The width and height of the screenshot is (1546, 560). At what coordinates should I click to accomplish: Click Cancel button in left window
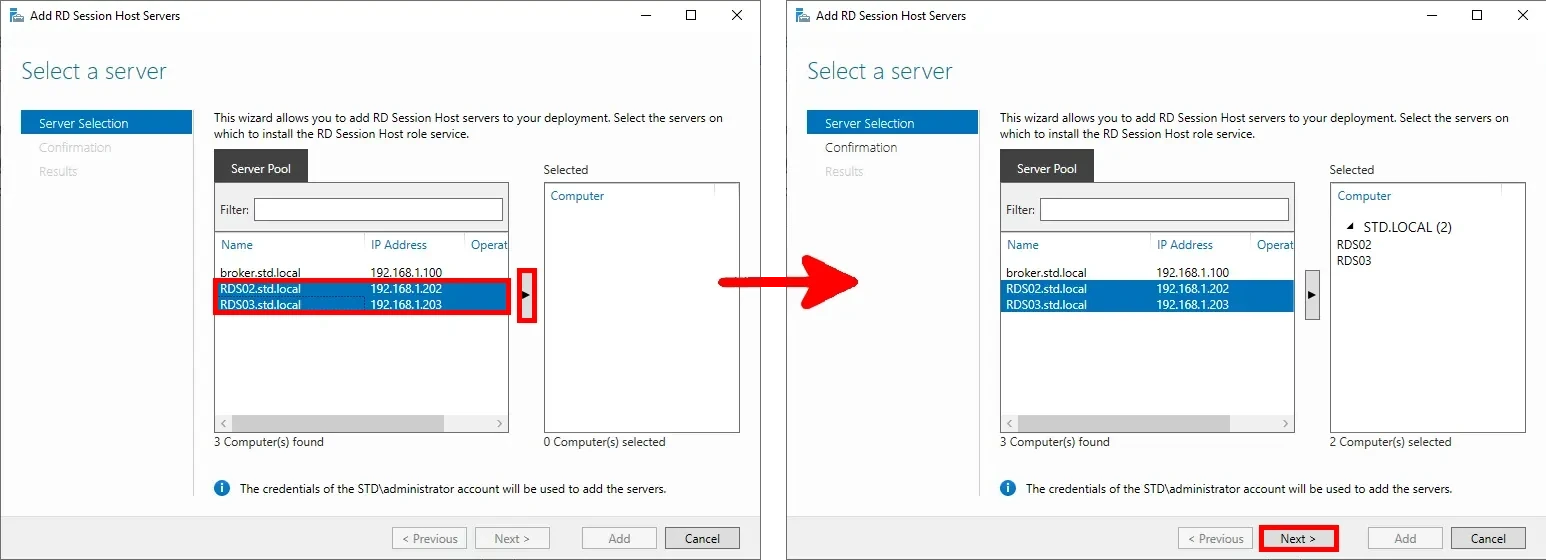(x=702, y=538)
